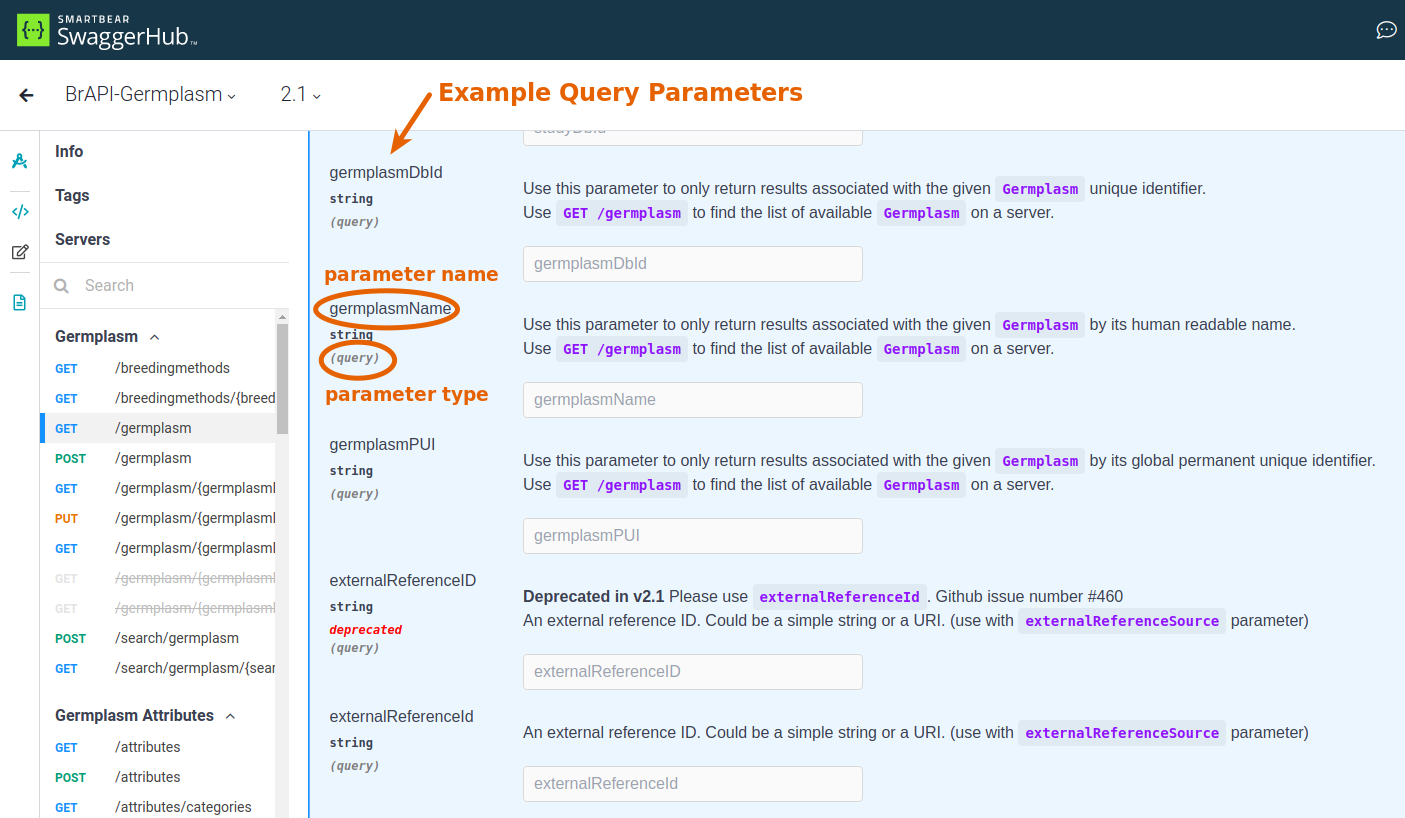This screenshot has width=1405, height=818.
Task: Click the SwaggerHub logo in the header
Action: click(107, 30)
